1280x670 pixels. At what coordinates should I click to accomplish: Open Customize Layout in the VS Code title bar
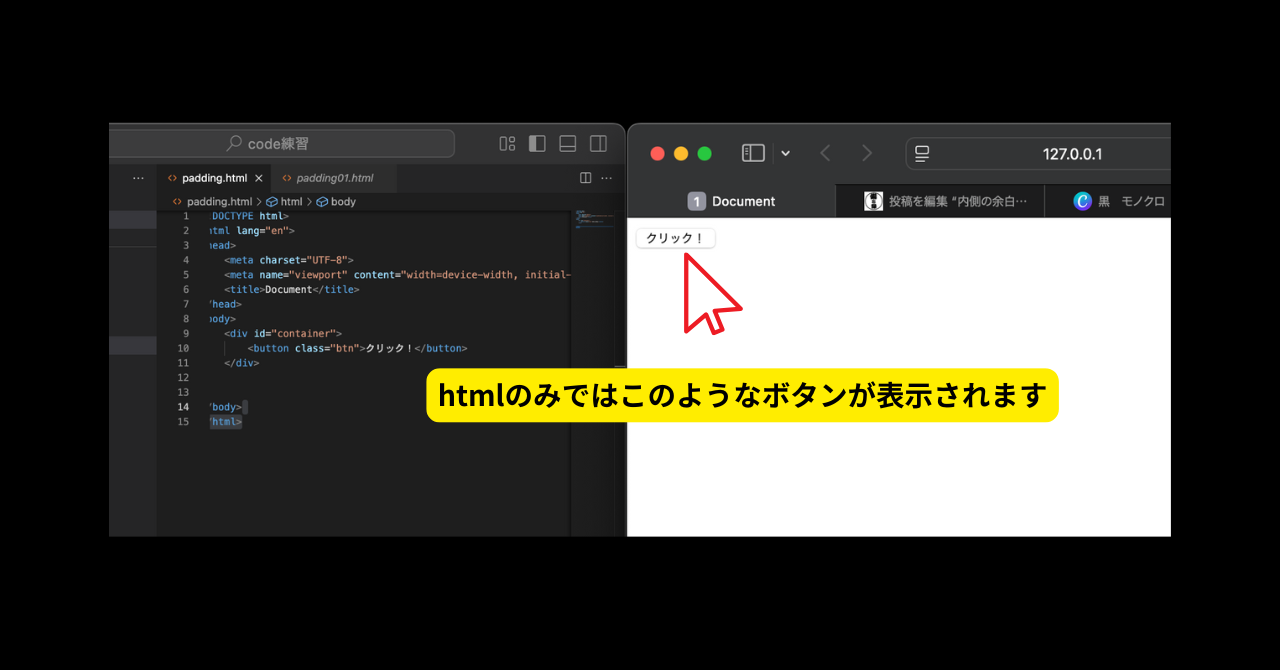(507, 143)
